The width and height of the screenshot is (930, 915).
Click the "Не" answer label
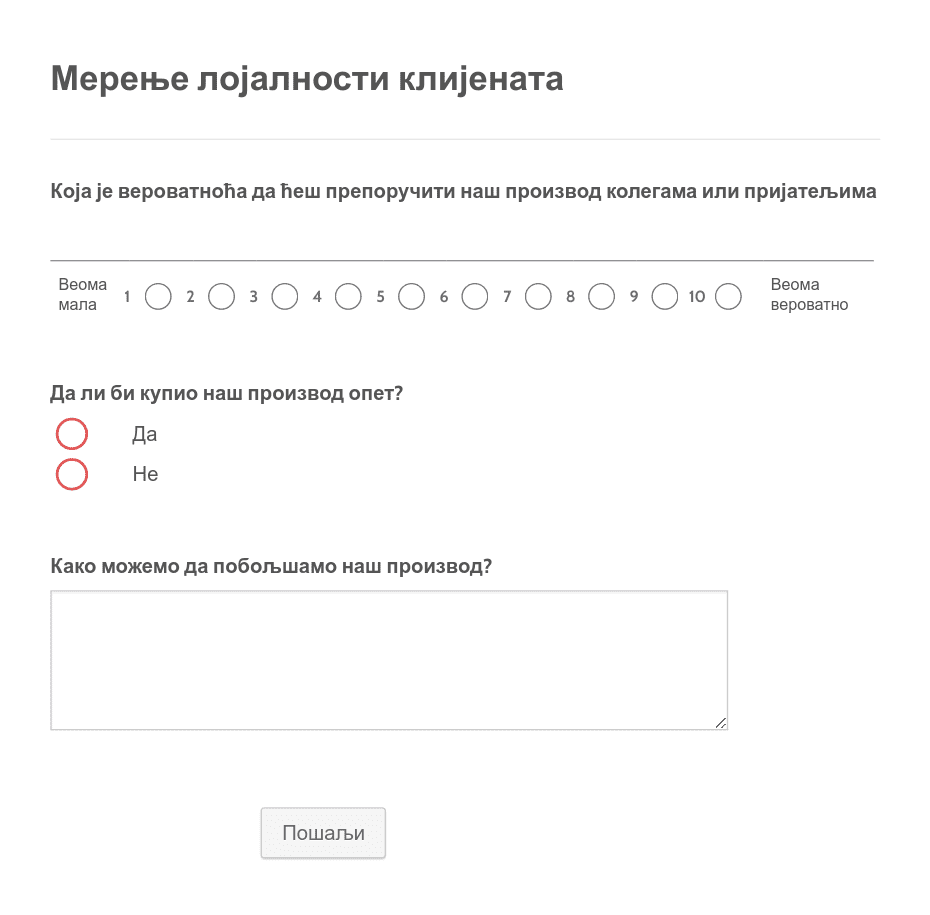coord(145,474)
